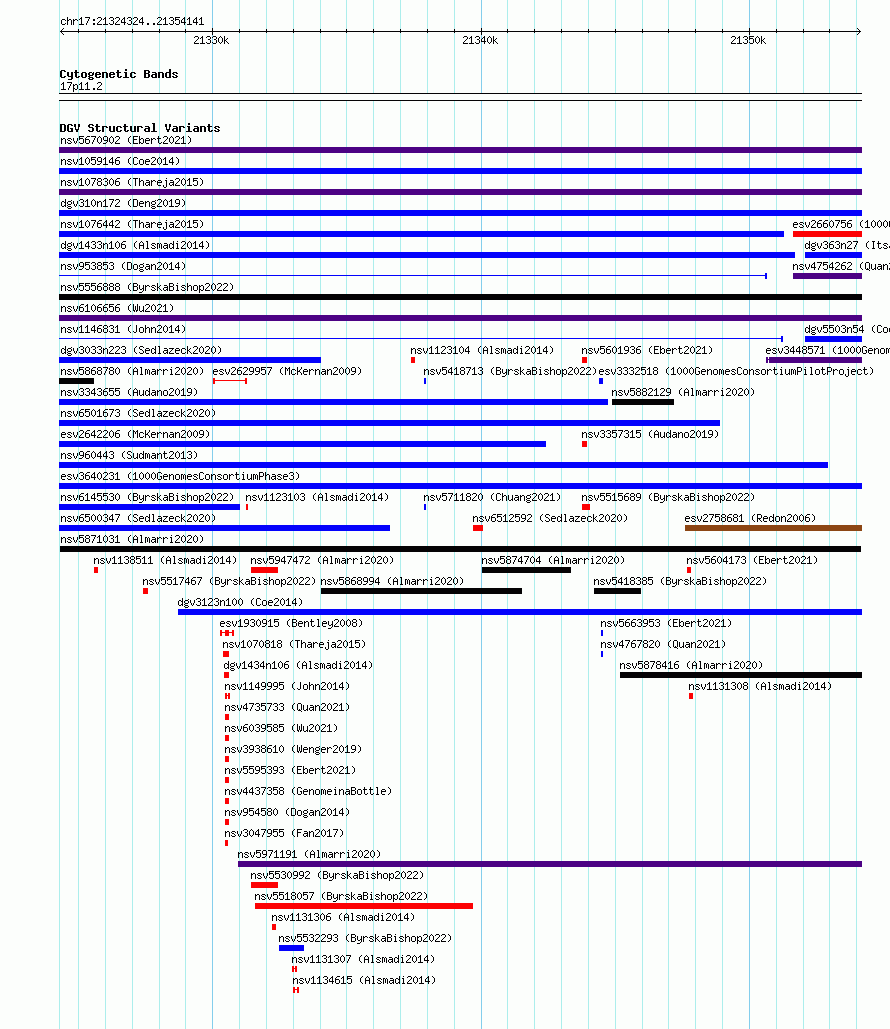
Task: Click esv3640231 (1000GenomesConsortiumPhase3) label
Action: [x=180, y=476]
